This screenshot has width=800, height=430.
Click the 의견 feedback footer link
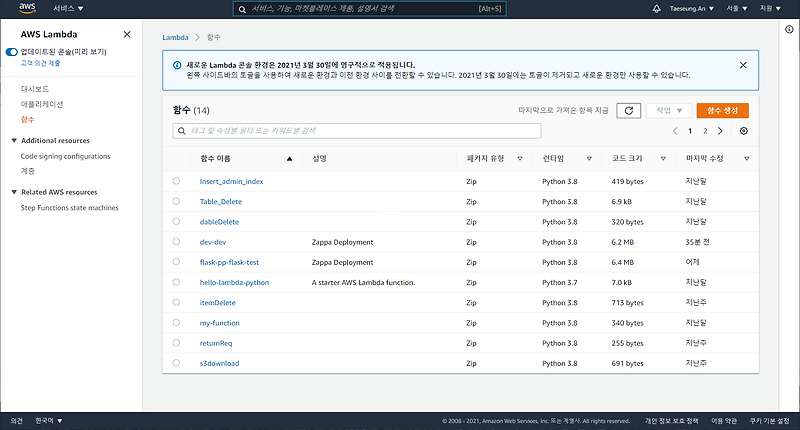click(16, 421)
